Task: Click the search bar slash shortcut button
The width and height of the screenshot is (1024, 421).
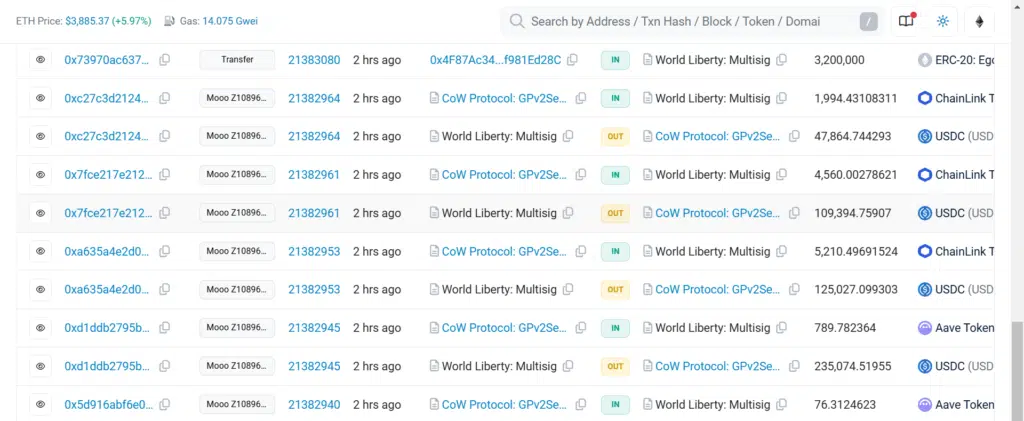Action: (869, 21)
